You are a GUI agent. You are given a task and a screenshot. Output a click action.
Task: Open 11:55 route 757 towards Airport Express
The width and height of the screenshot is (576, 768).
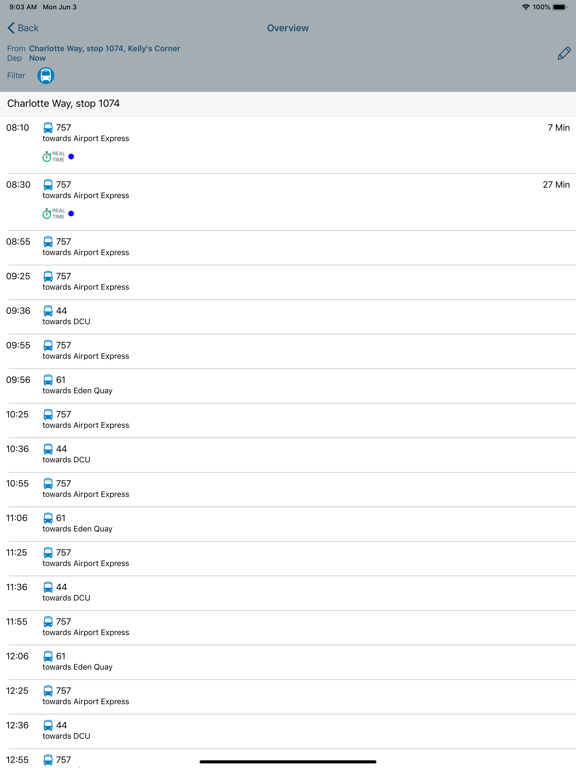coord(288,627)
